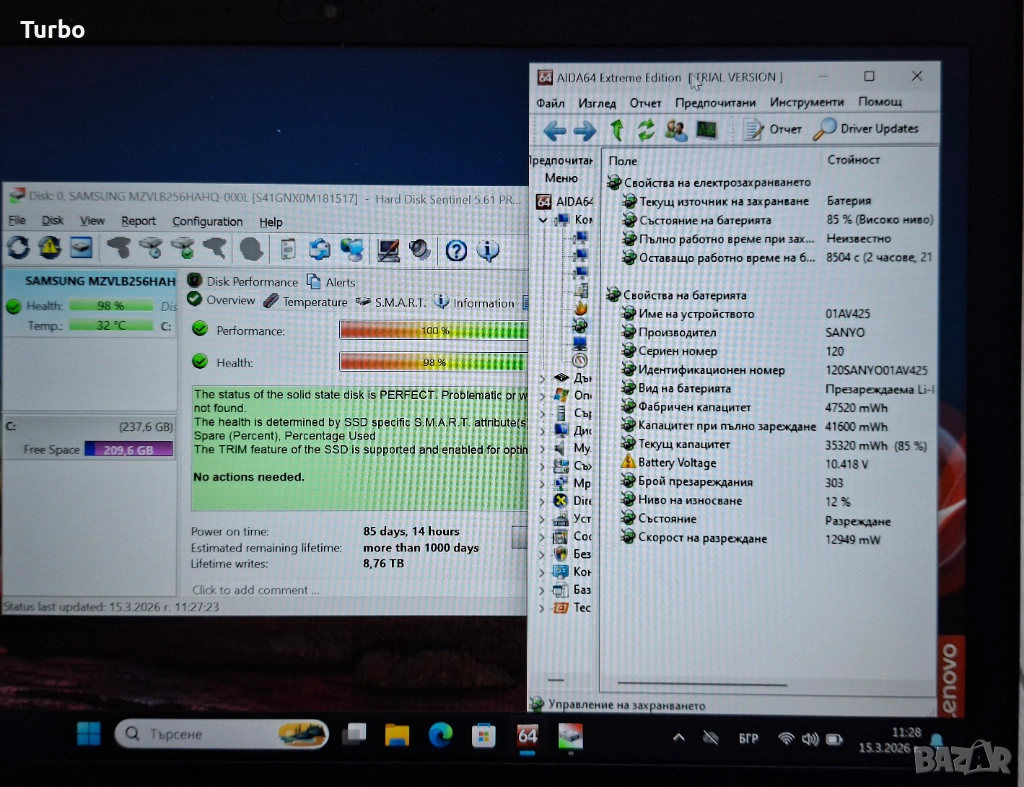Click the AIDA64 refresh icon
Screen dimensions: 1024x787
click(x=646, y=130)
